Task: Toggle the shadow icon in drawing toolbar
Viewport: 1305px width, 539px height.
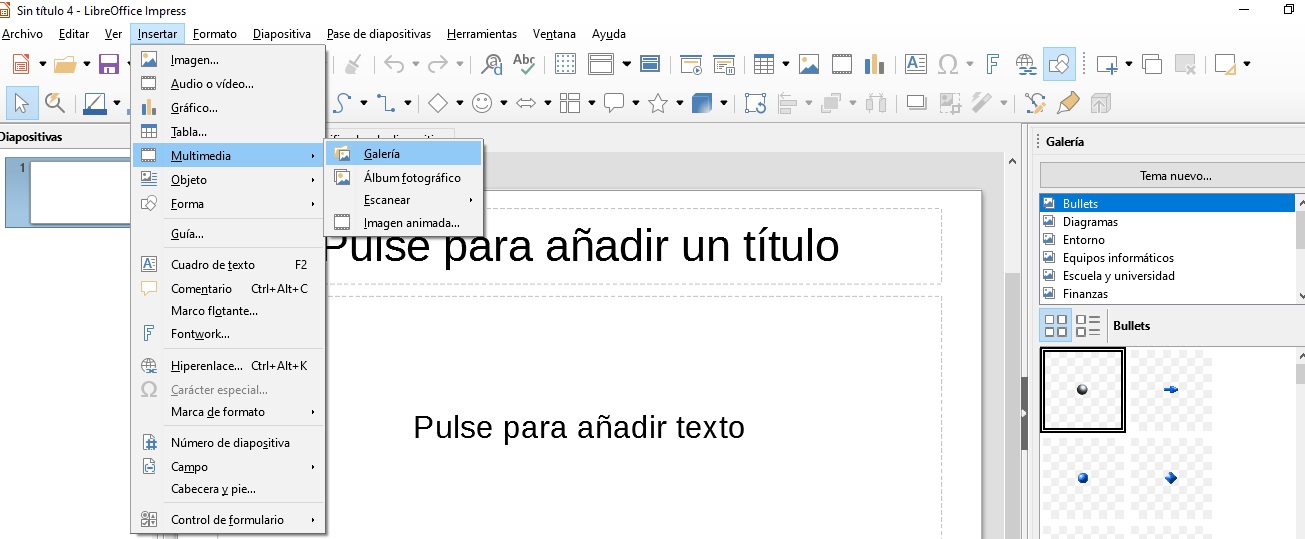Action: [916, 103]
